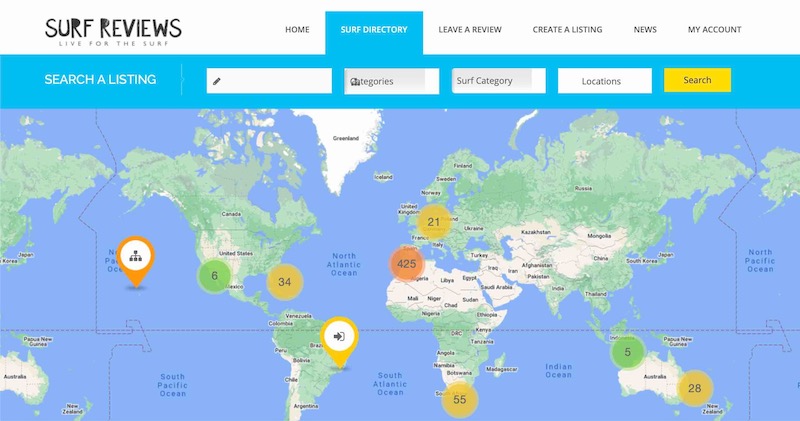
Task: Expand the Locations dropdown
Action: [x=604, y=81]
